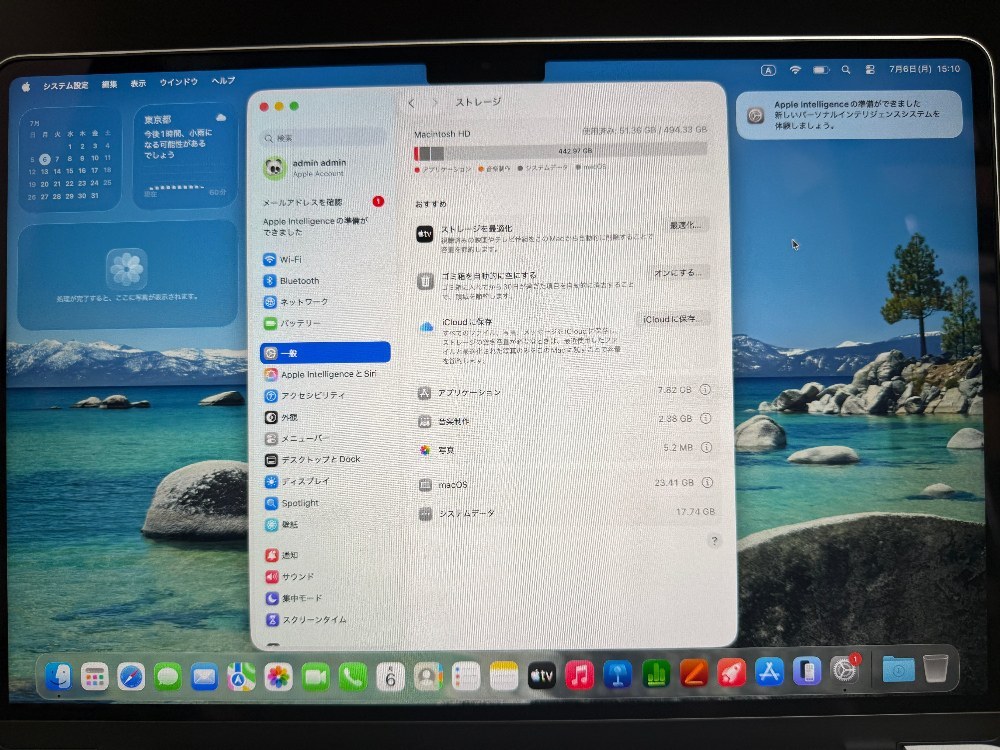The height and width of the screenshot is (750, 1000).
Task: Click the iCloudに保存… button
Action: [x=673, y=319]
